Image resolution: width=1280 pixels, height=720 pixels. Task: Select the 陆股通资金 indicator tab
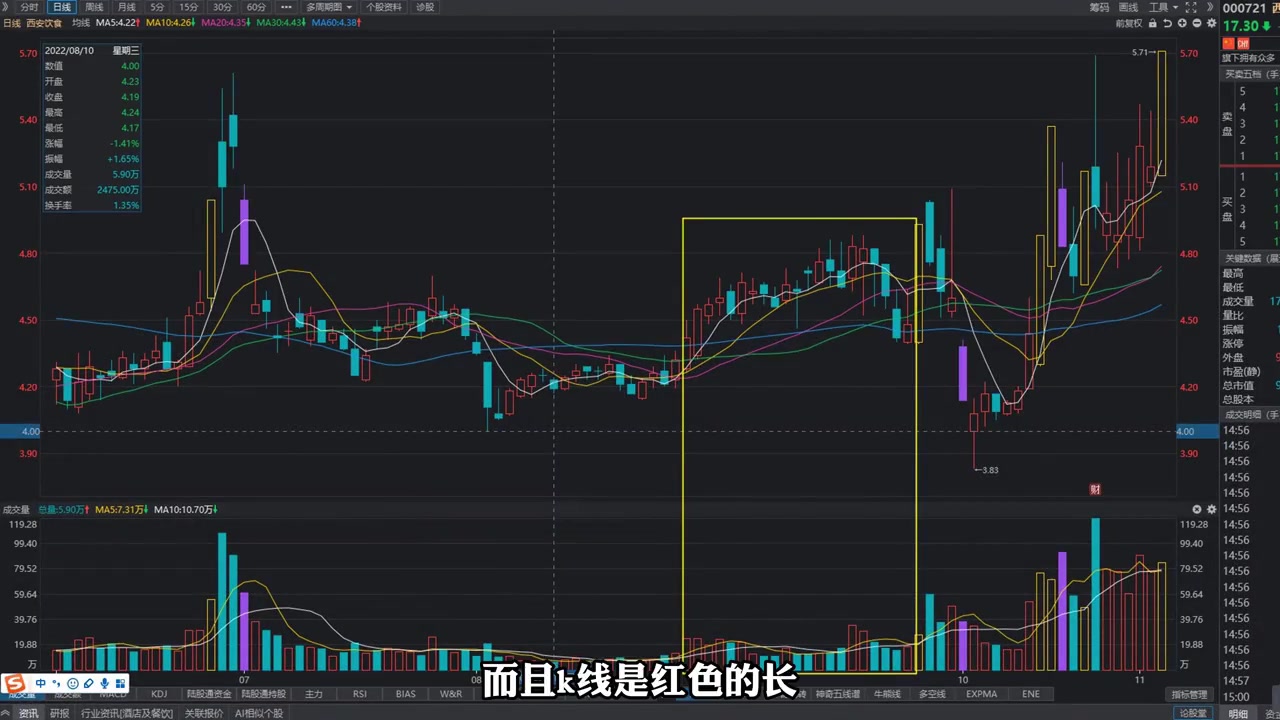point(209,693)
